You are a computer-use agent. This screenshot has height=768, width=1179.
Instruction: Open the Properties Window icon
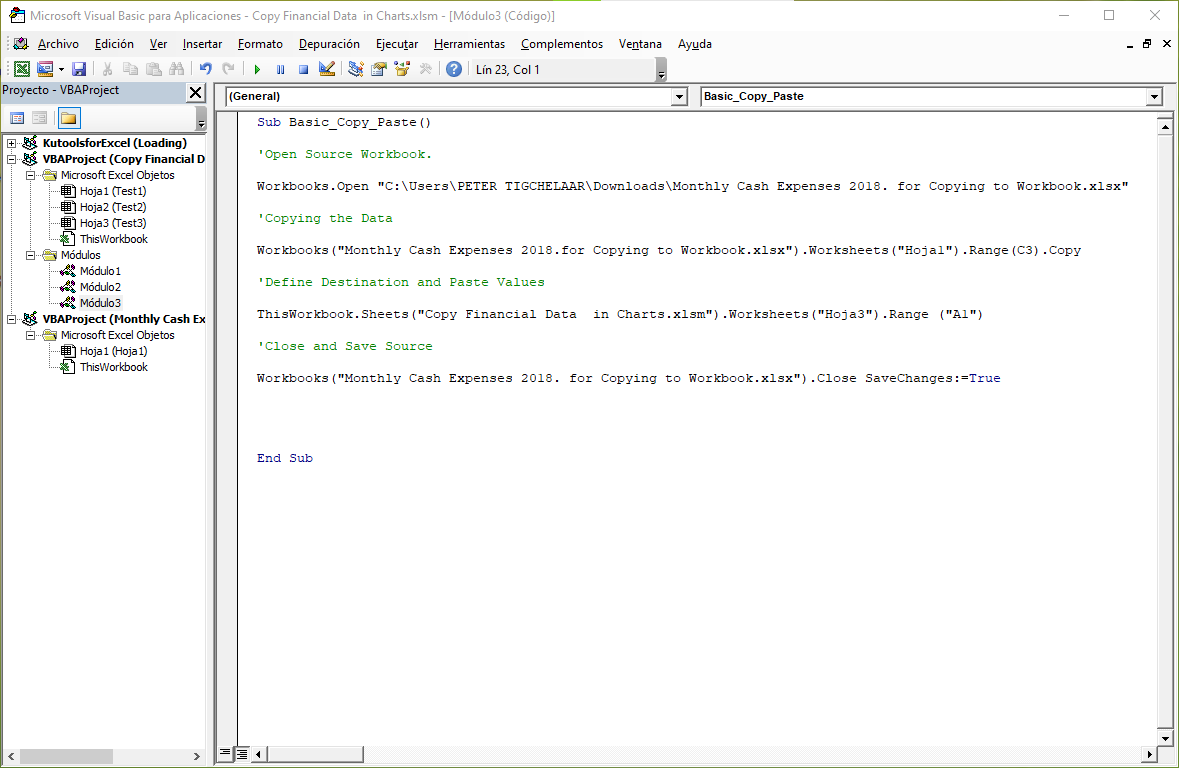tap(379, 68)
